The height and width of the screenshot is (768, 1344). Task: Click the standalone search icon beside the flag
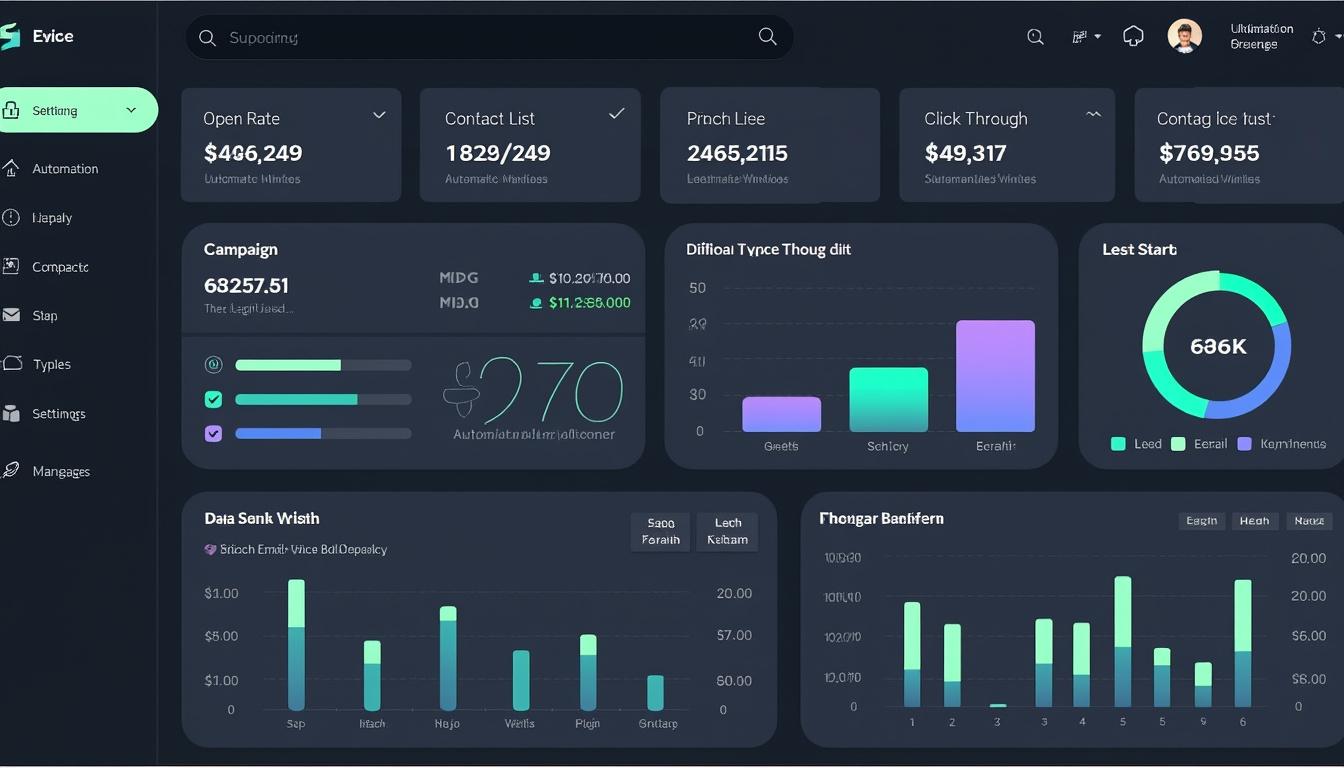pos(1036,37)
